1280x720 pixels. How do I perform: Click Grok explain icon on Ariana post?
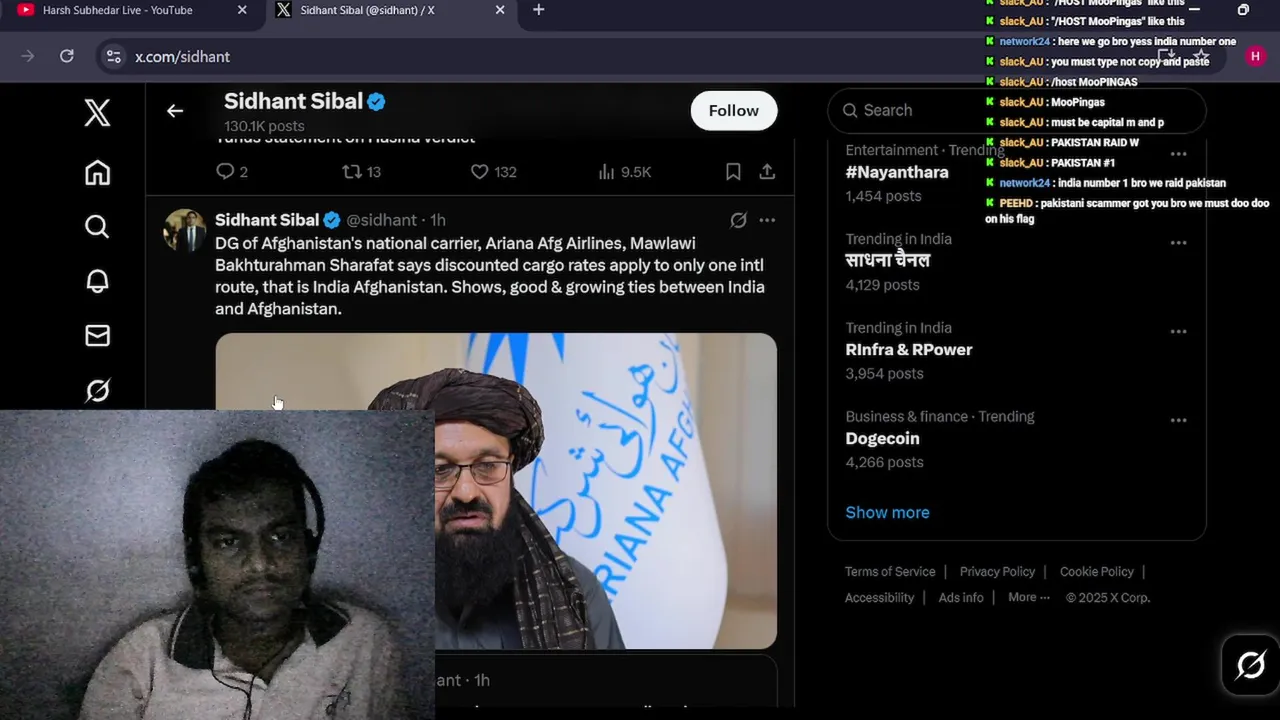tap(738, 220)
